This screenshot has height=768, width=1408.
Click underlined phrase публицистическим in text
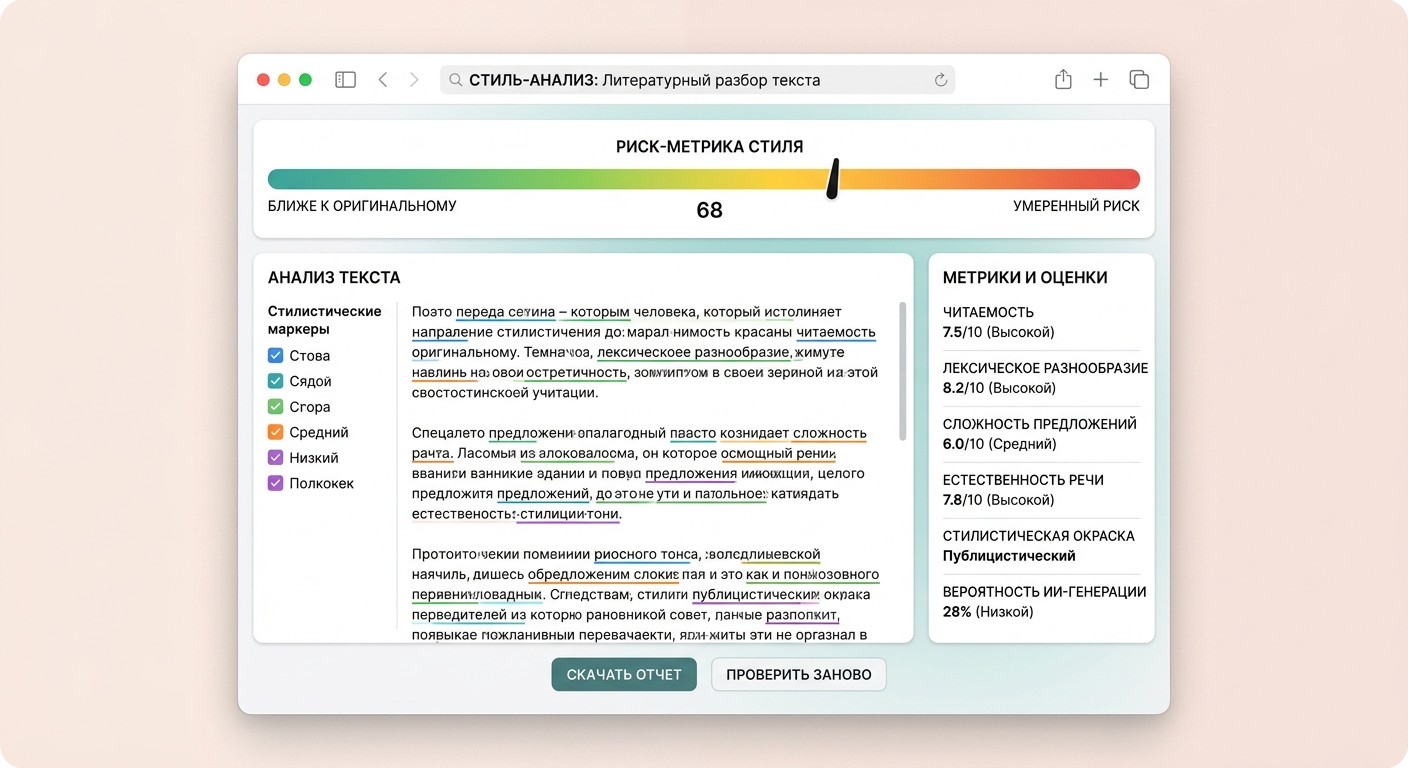point(756,594)
